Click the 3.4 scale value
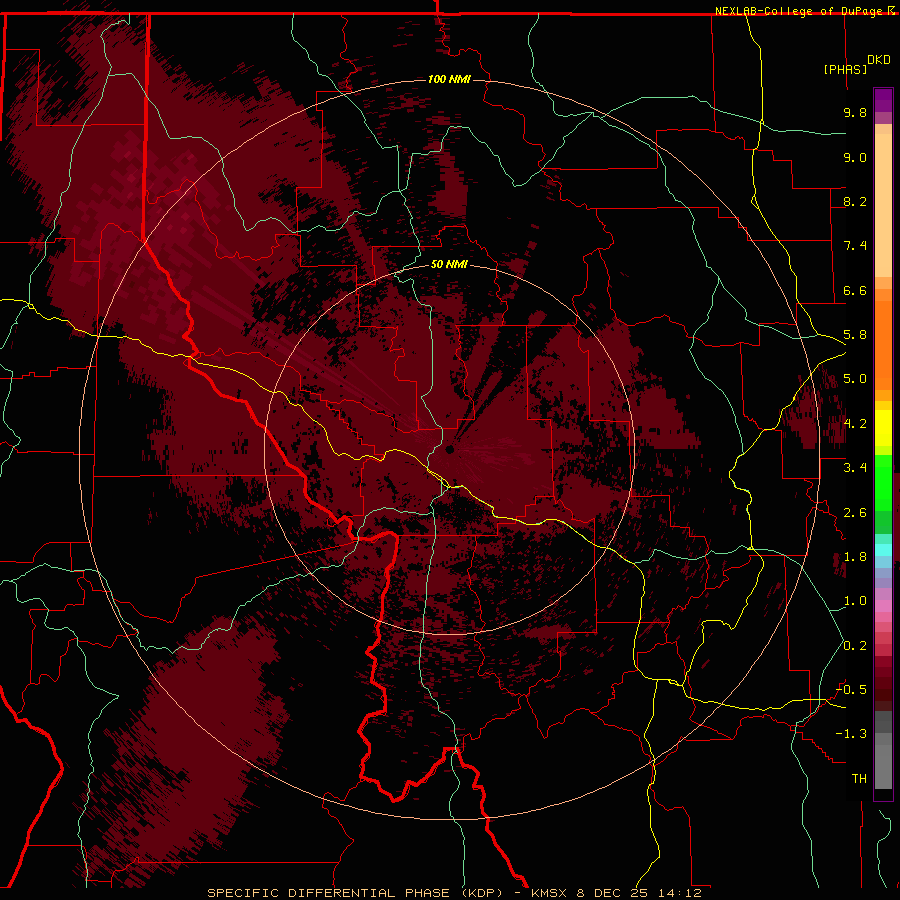The width and height of the screenshot is (900, 900). click(x=855, y=468)
